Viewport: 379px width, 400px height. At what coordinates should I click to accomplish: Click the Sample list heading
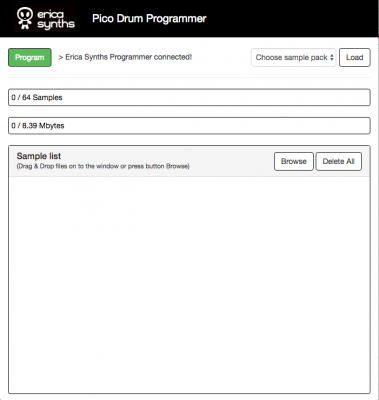[39, 156]
